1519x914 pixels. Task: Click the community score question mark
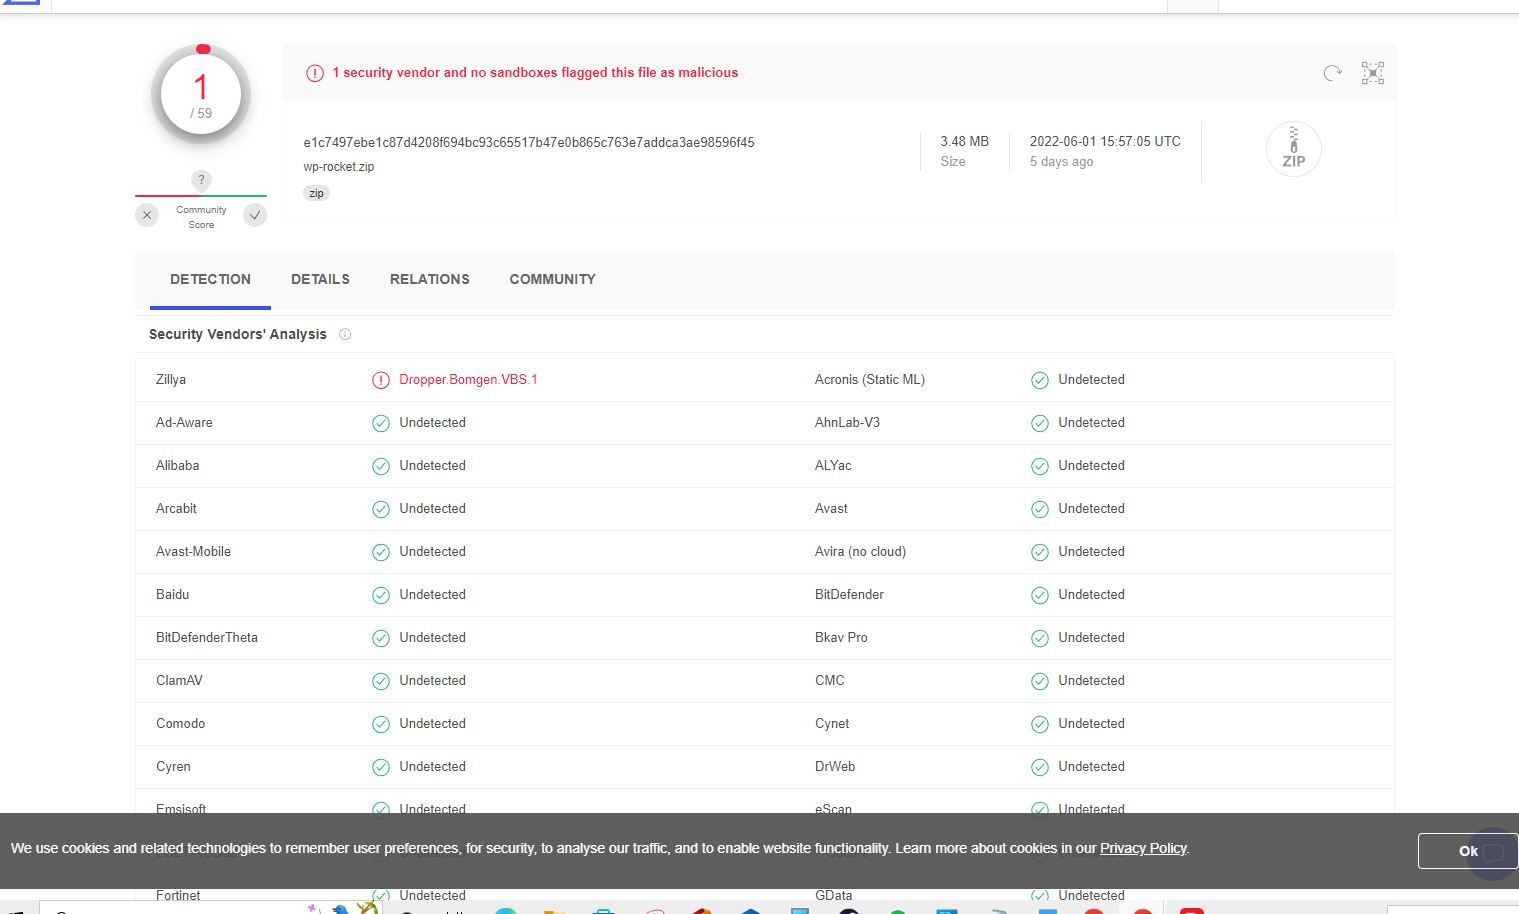201,180
